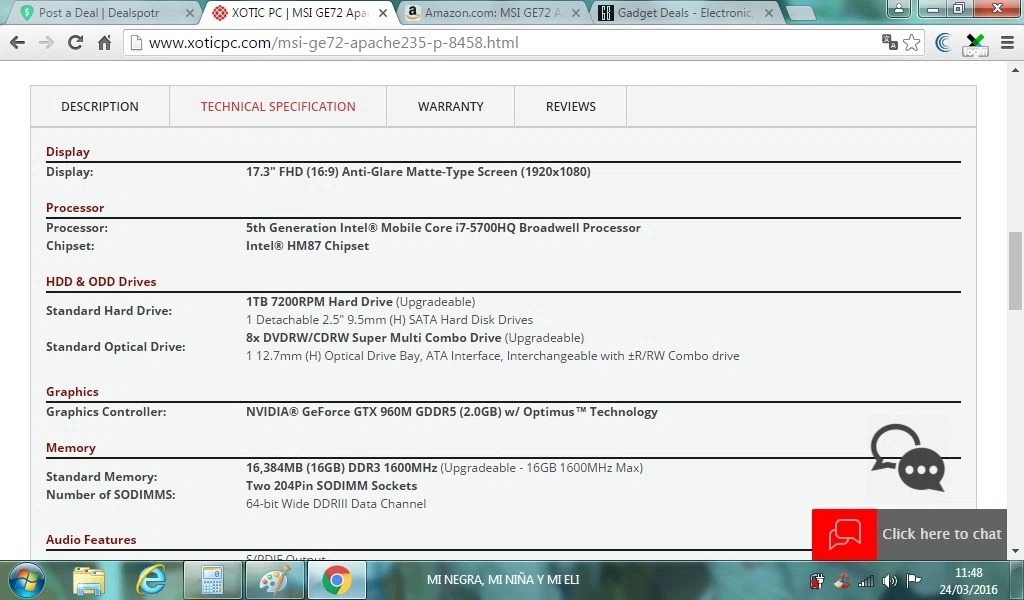
Task: Launch Internet Explorer from the taskbar
Action: click(x=150, y=580)
